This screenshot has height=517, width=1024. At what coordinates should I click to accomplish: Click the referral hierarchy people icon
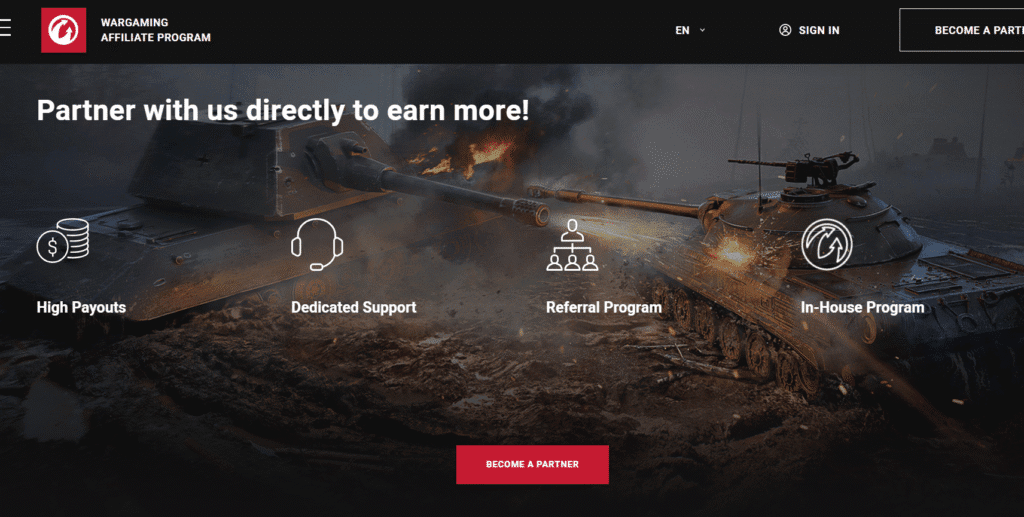[x=572, y=245]
